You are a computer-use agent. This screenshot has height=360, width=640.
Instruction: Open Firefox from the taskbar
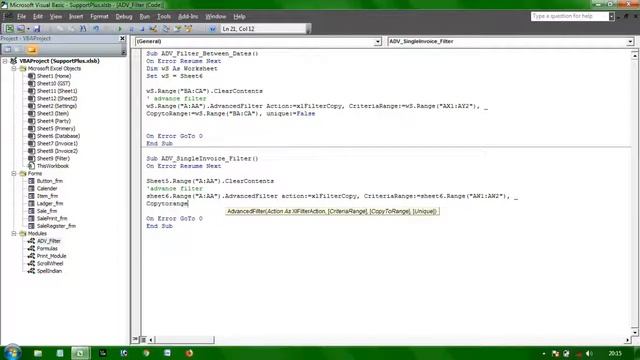point(189,353)
